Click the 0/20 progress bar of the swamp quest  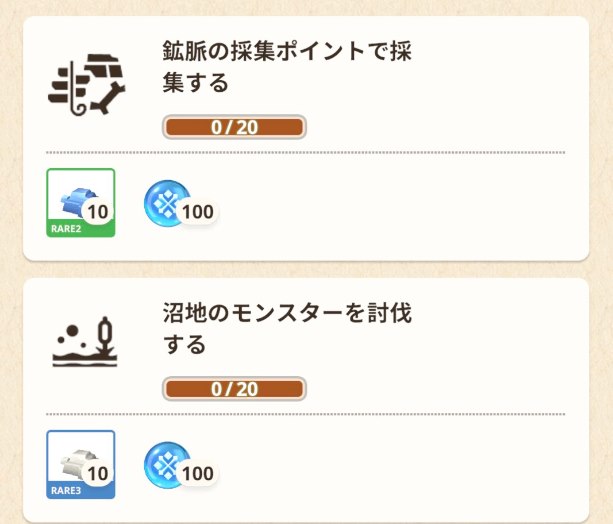[x=234, y=389]
